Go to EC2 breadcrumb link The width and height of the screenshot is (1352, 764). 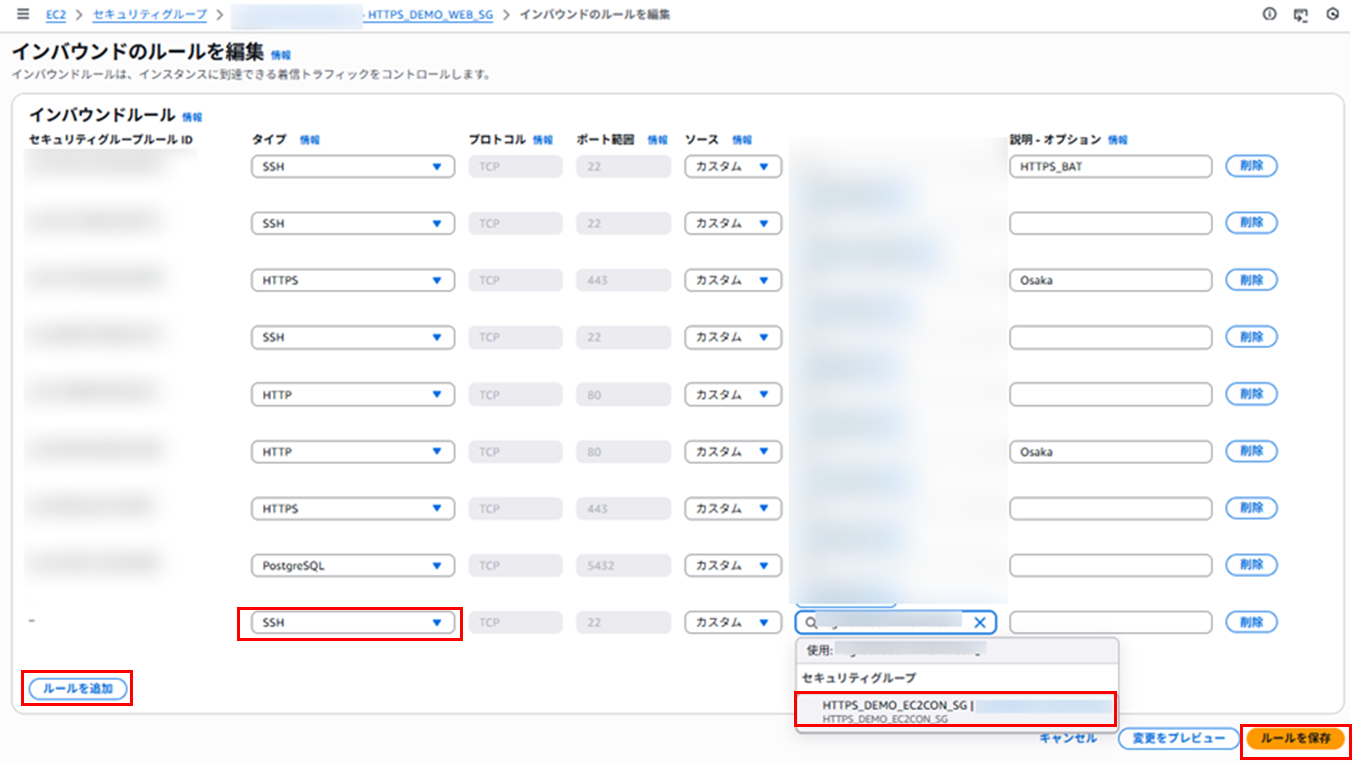tap(56, 15)
